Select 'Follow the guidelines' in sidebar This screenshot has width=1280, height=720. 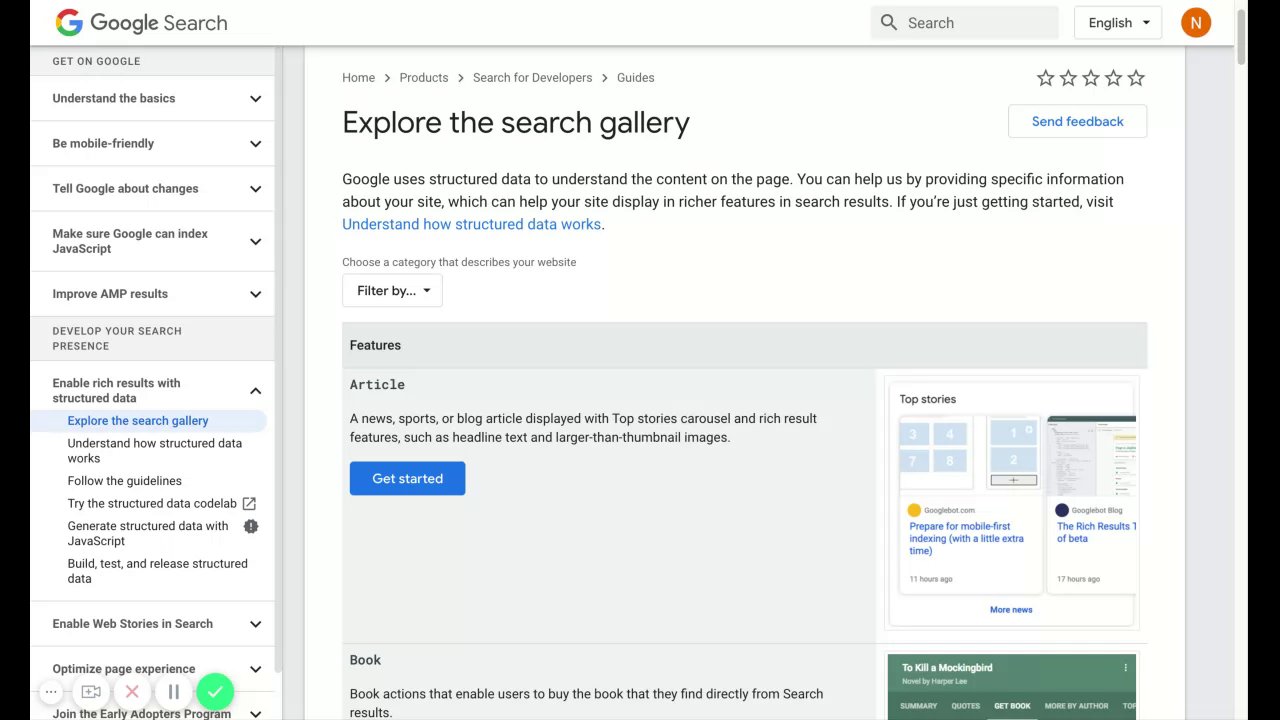(124, 481)
